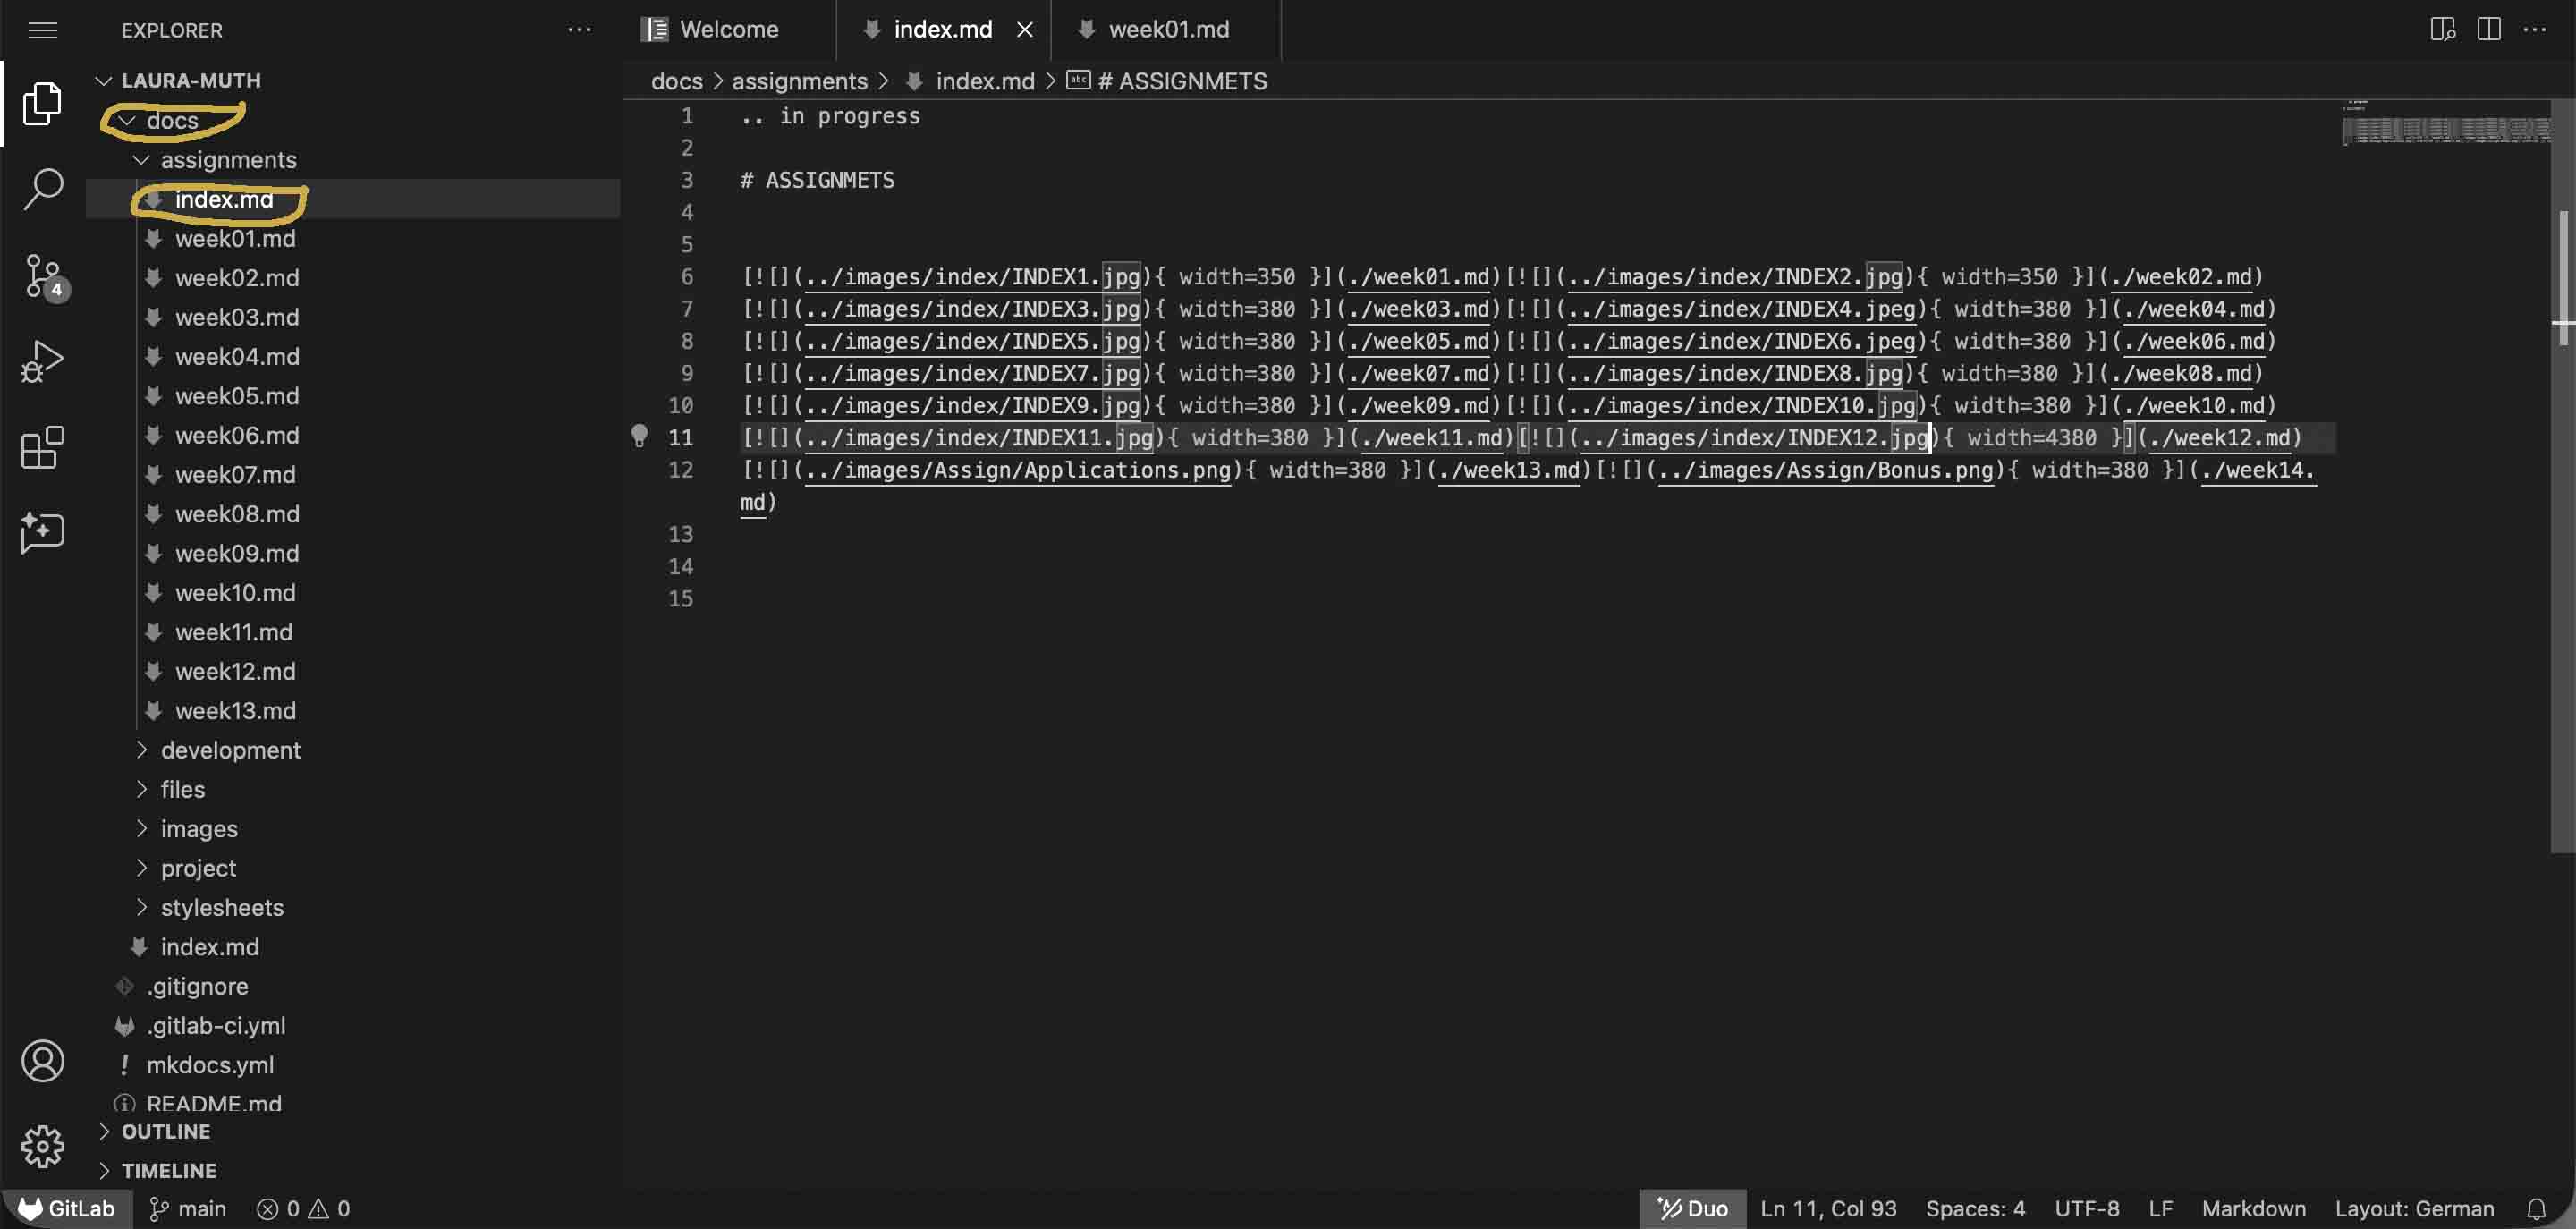Collapse the assignments folder
The image size is (2576, 1229).
(x=228, y=160)
